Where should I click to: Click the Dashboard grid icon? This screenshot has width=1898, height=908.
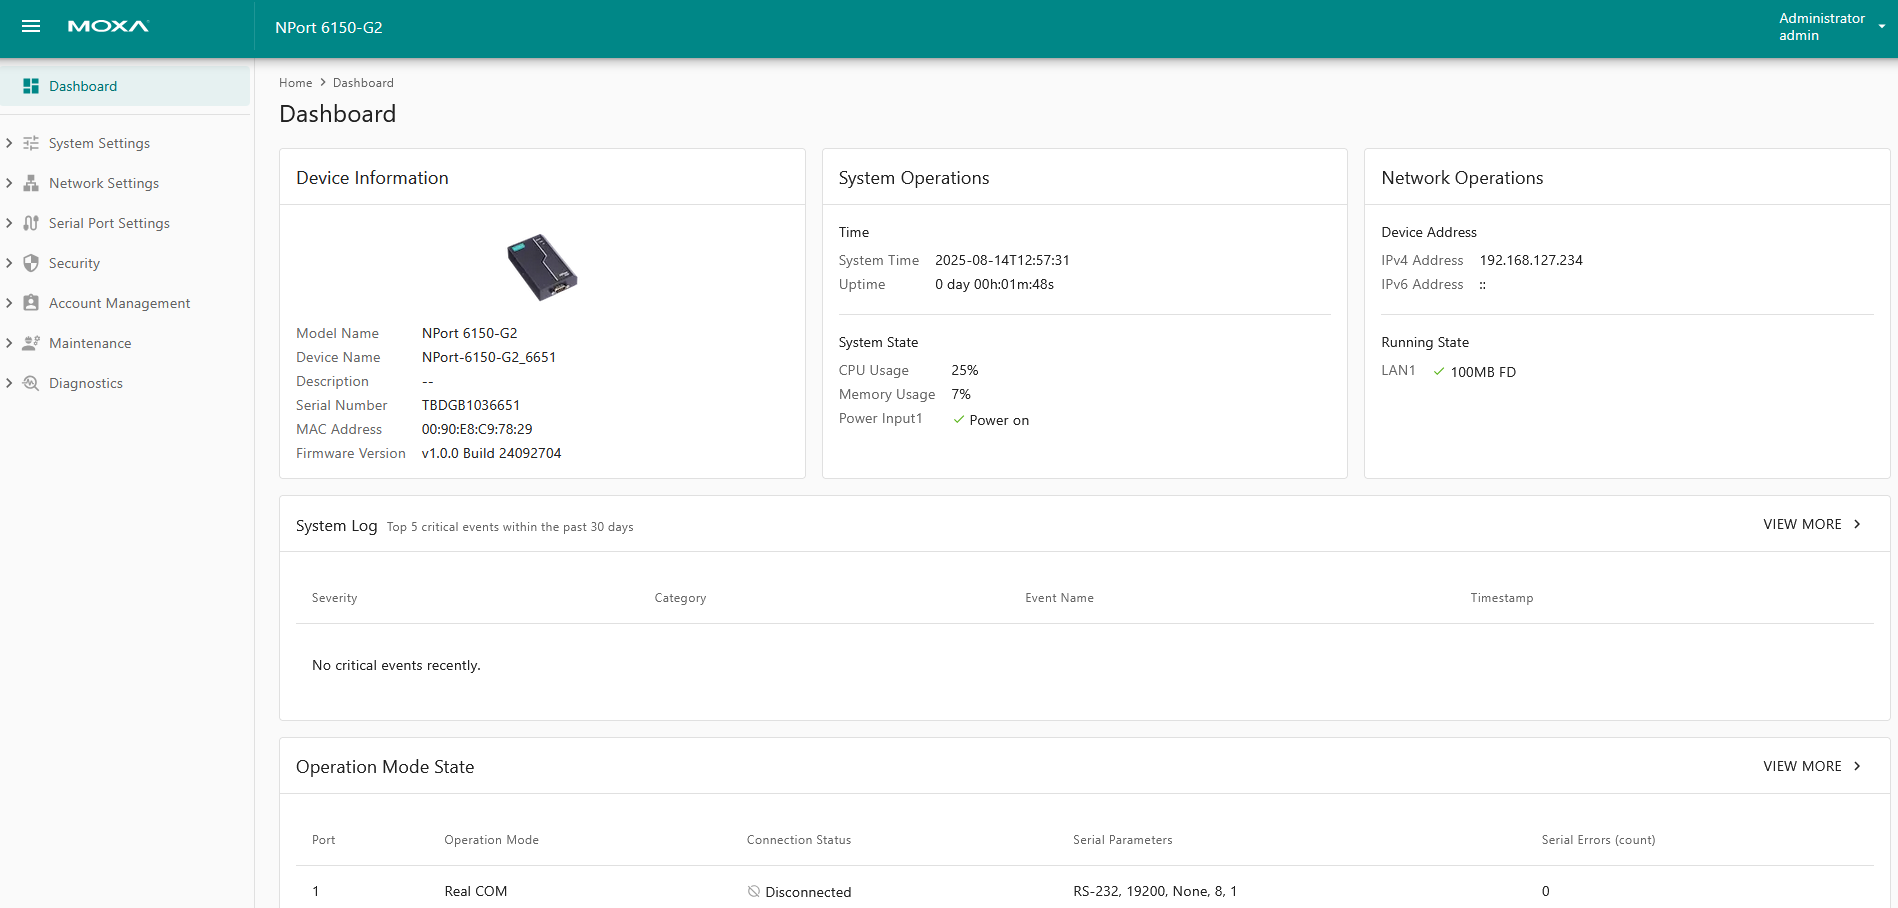pyautogui.click(x=31, y=86)
